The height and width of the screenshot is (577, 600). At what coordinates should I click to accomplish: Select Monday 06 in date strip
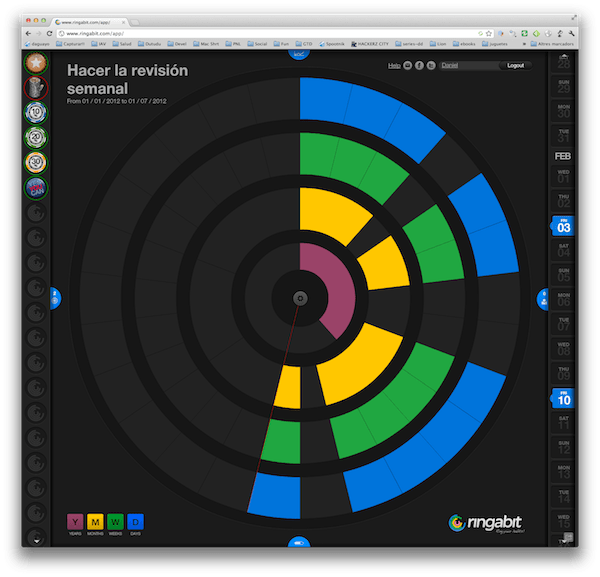tap(563, 300)
